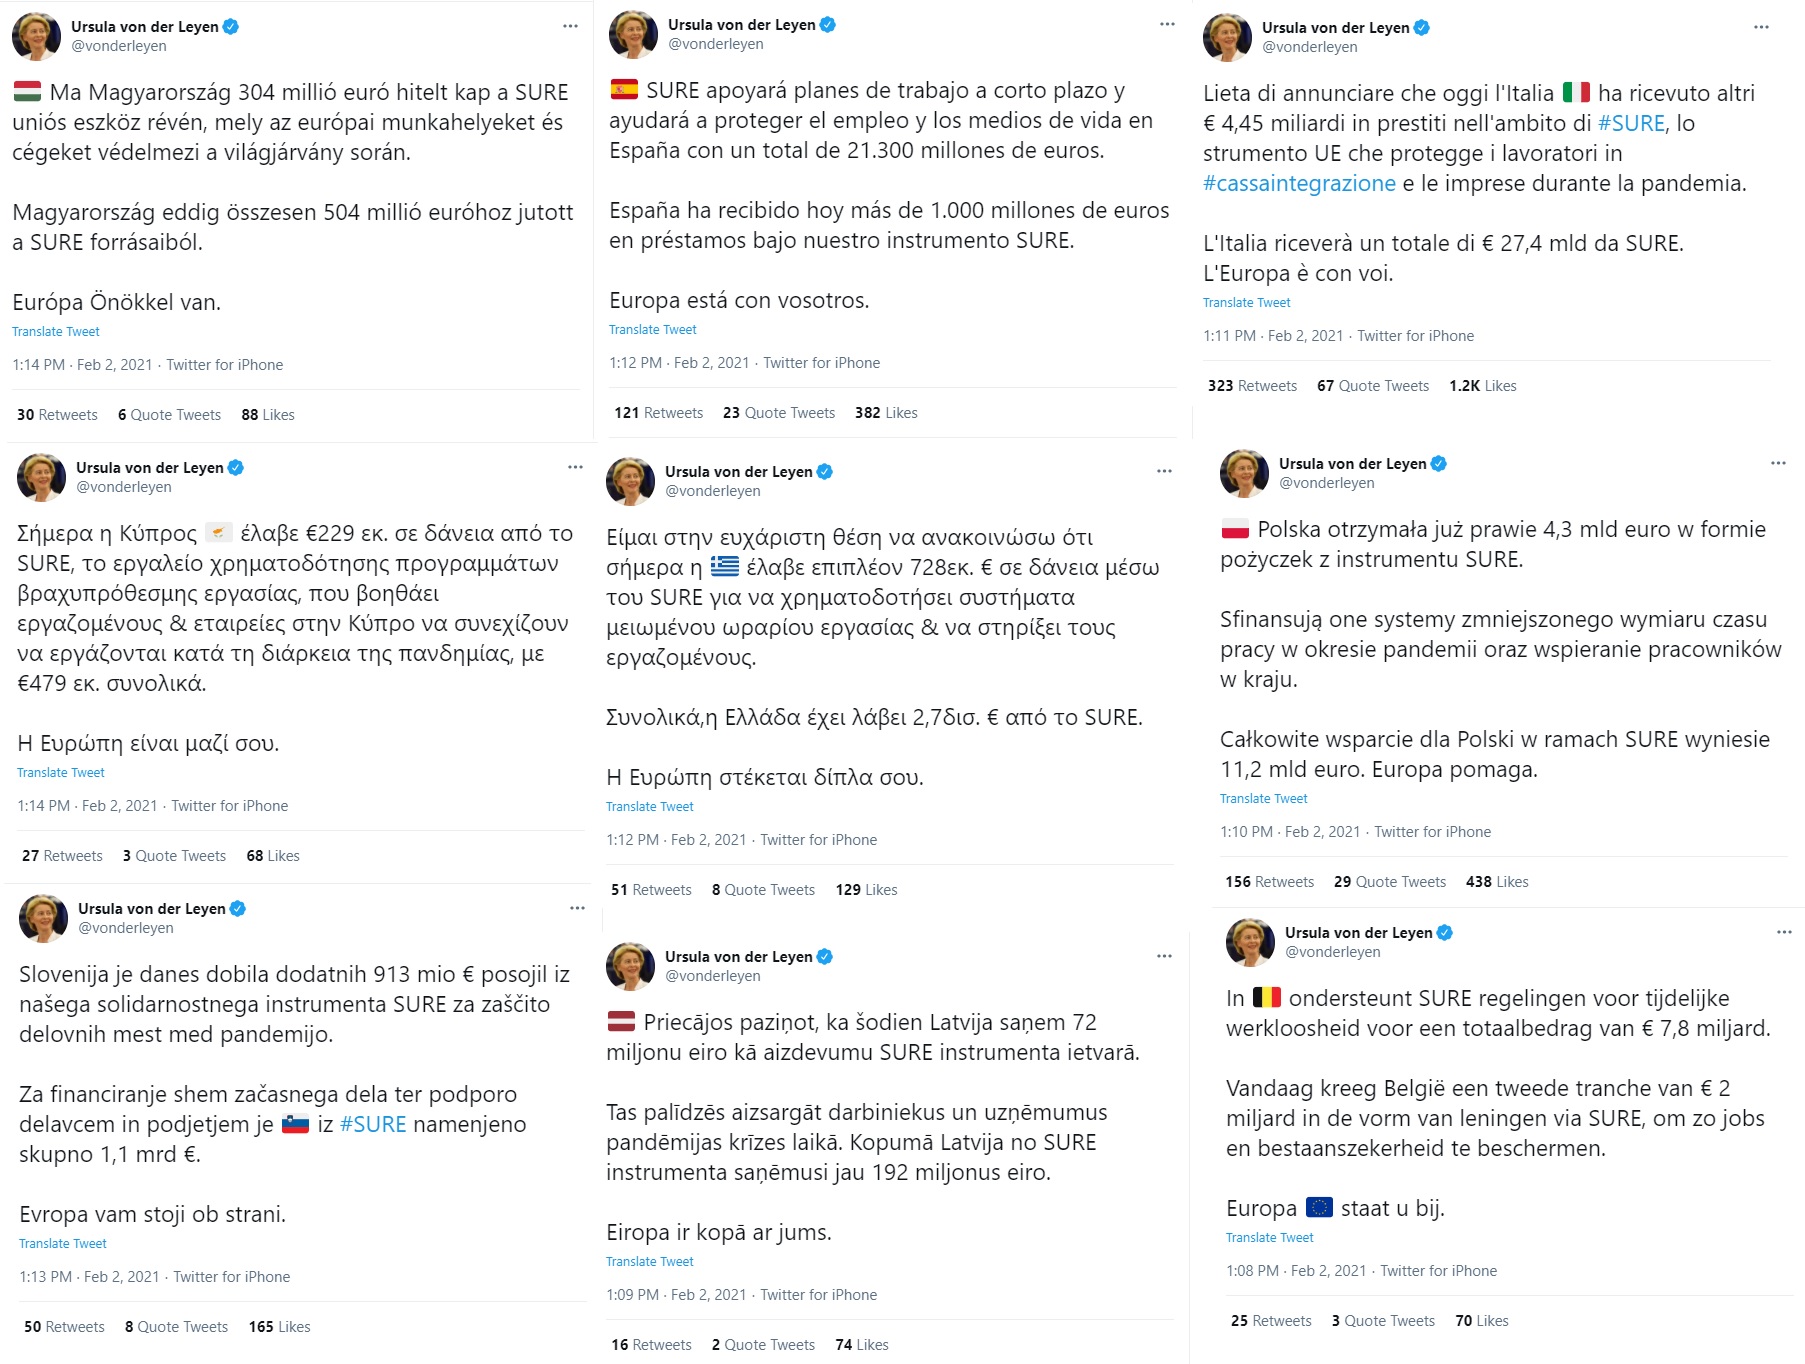Click Translate Tweet under the Cyprus tweet

click(61, 773)
